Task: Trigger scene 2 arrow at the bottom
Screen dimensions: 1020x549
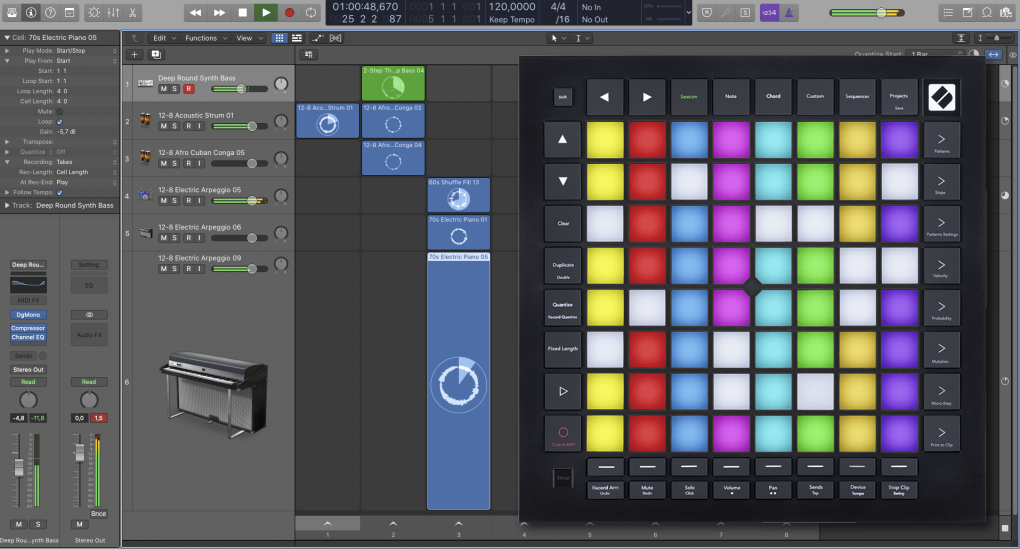Action: pos(393,523)
